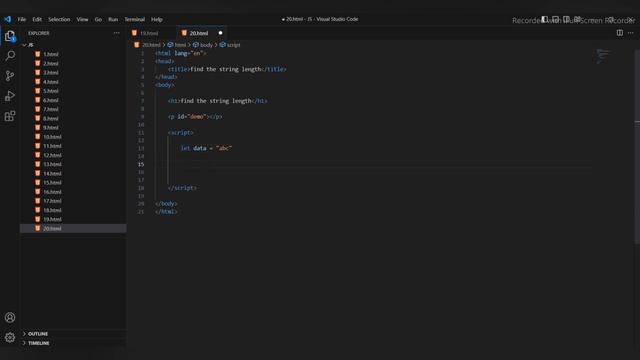Open 16.html in the Explorer
This screenshot has width=640, height=360.
point(73,192)
